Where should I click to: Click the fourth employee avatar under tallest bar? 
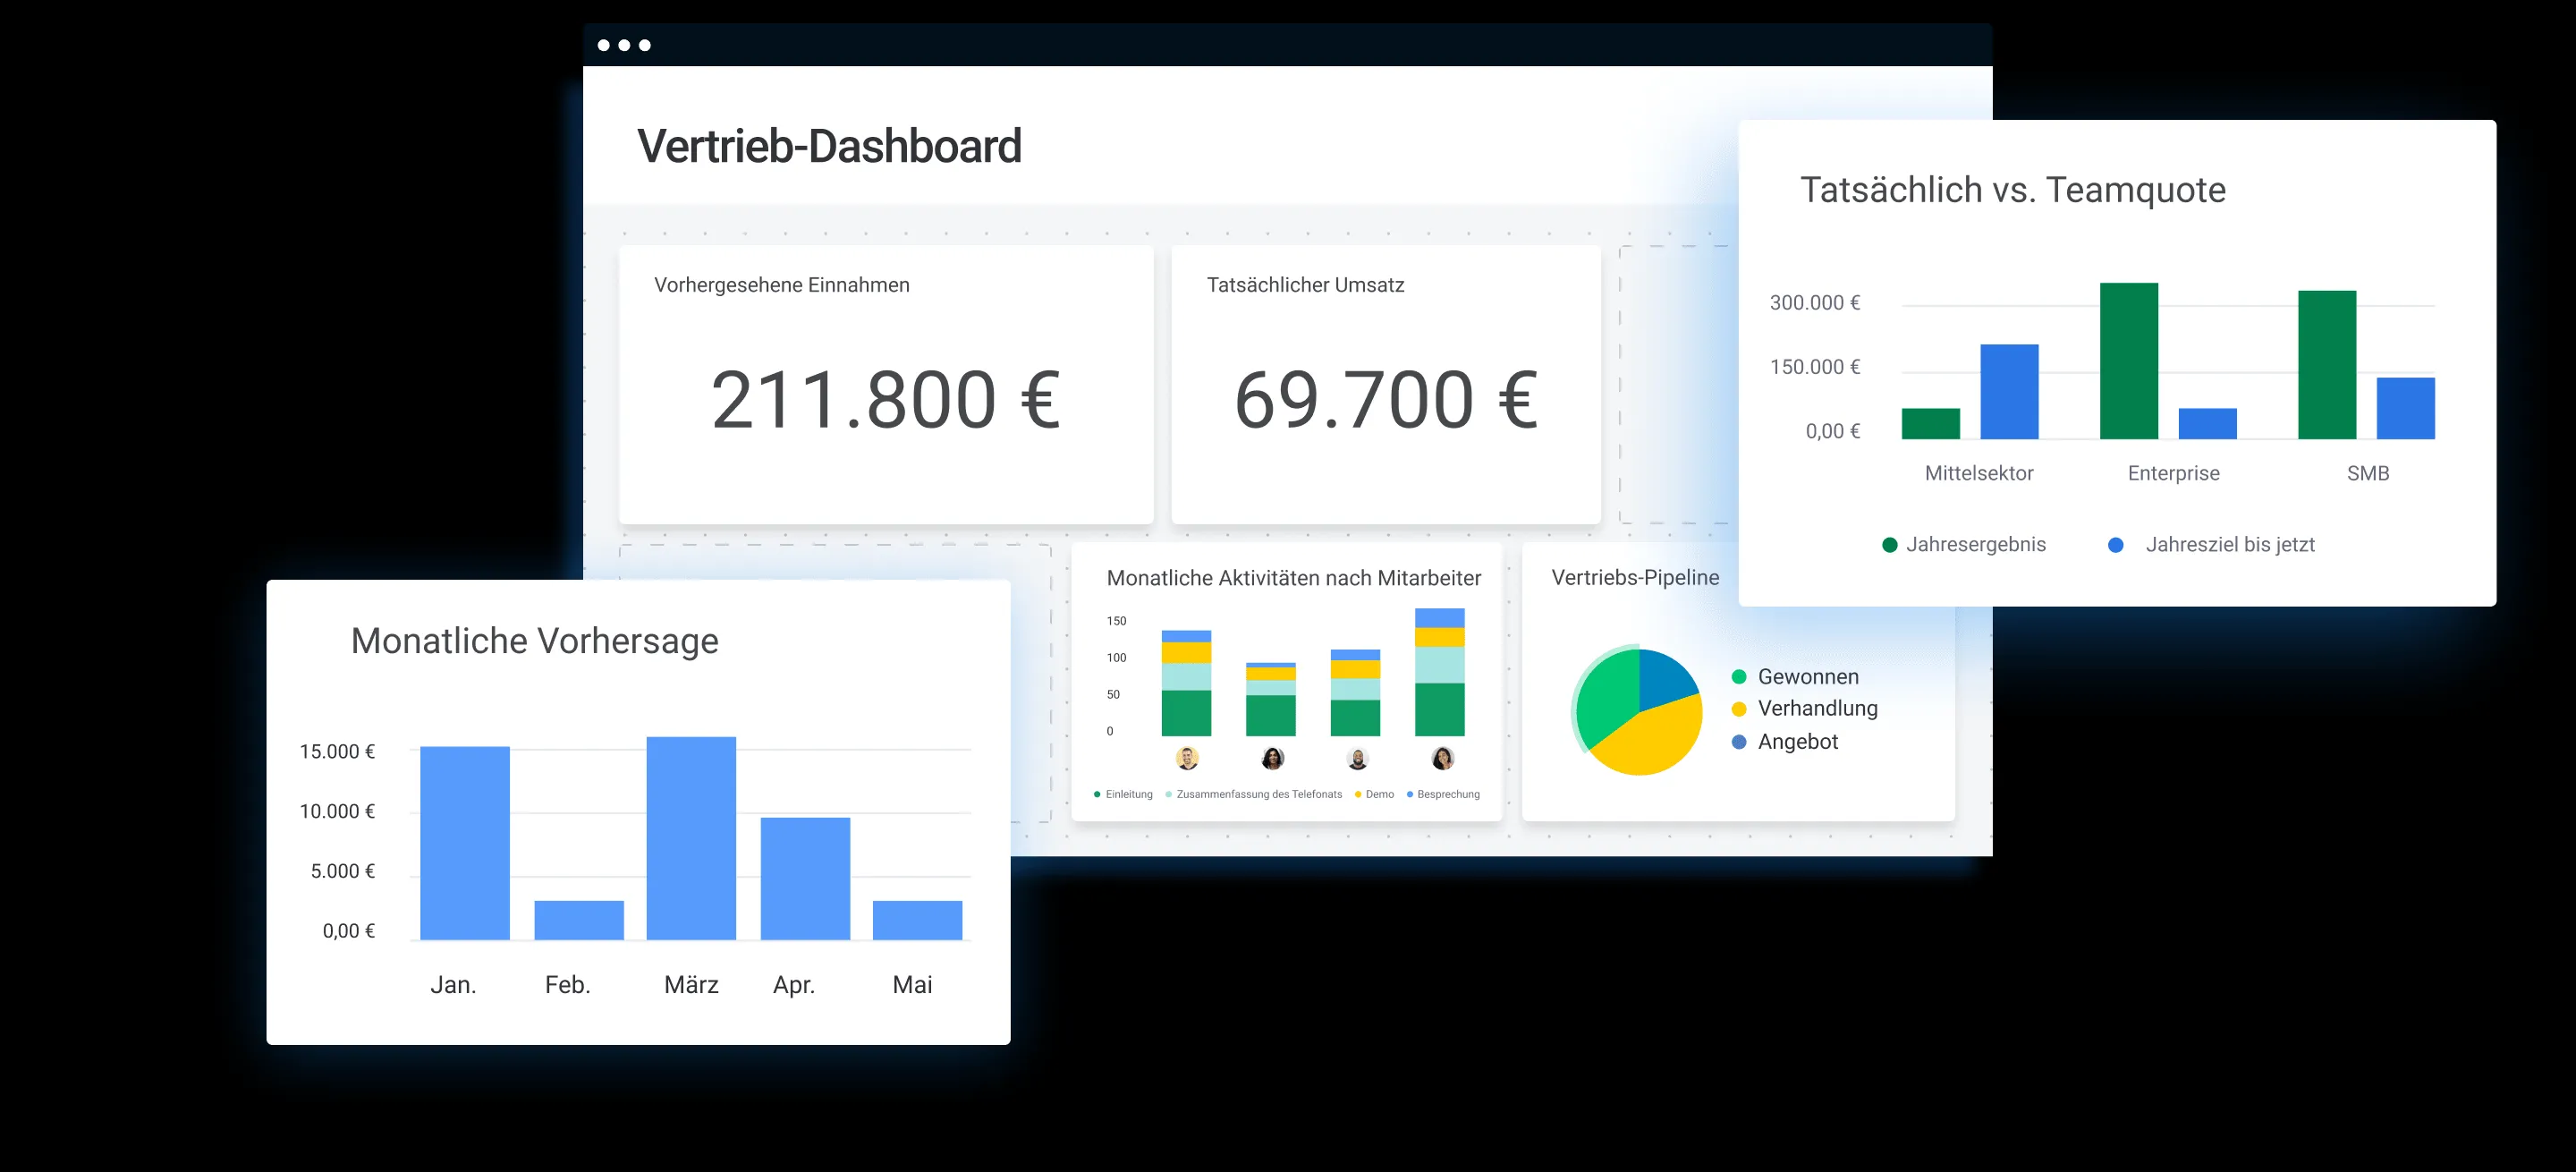click(1442, 758)
